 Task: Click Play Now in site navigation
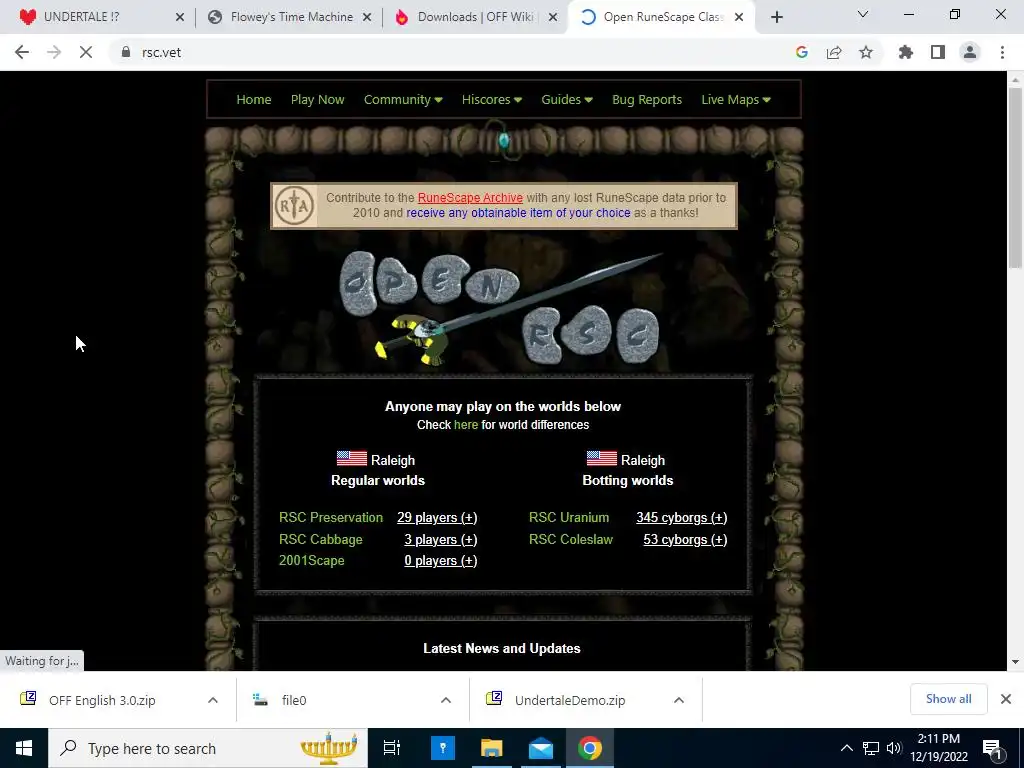pos(317,99)
